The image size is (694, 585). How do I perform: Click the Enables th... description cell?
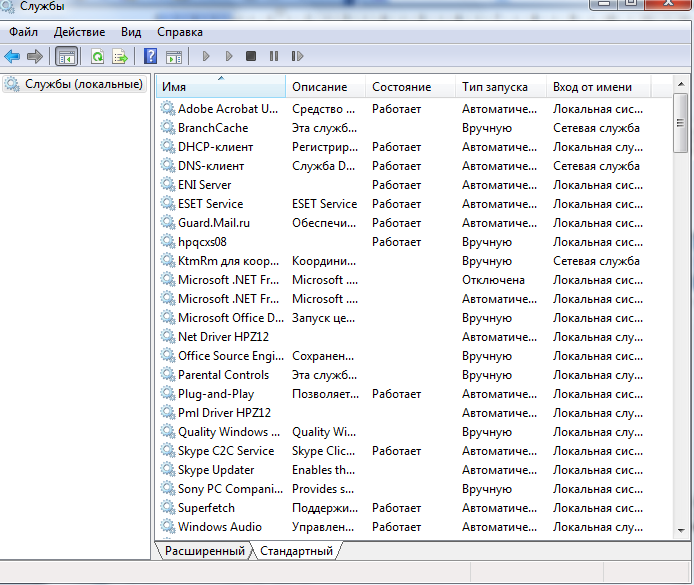pos(324,470)
